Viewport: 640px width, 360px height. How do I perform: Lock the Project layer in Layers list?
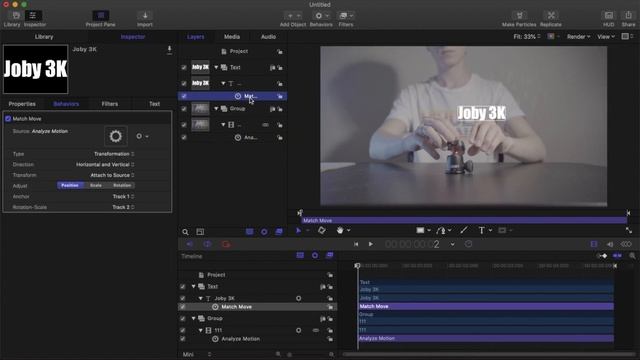(x=280, y=51)
